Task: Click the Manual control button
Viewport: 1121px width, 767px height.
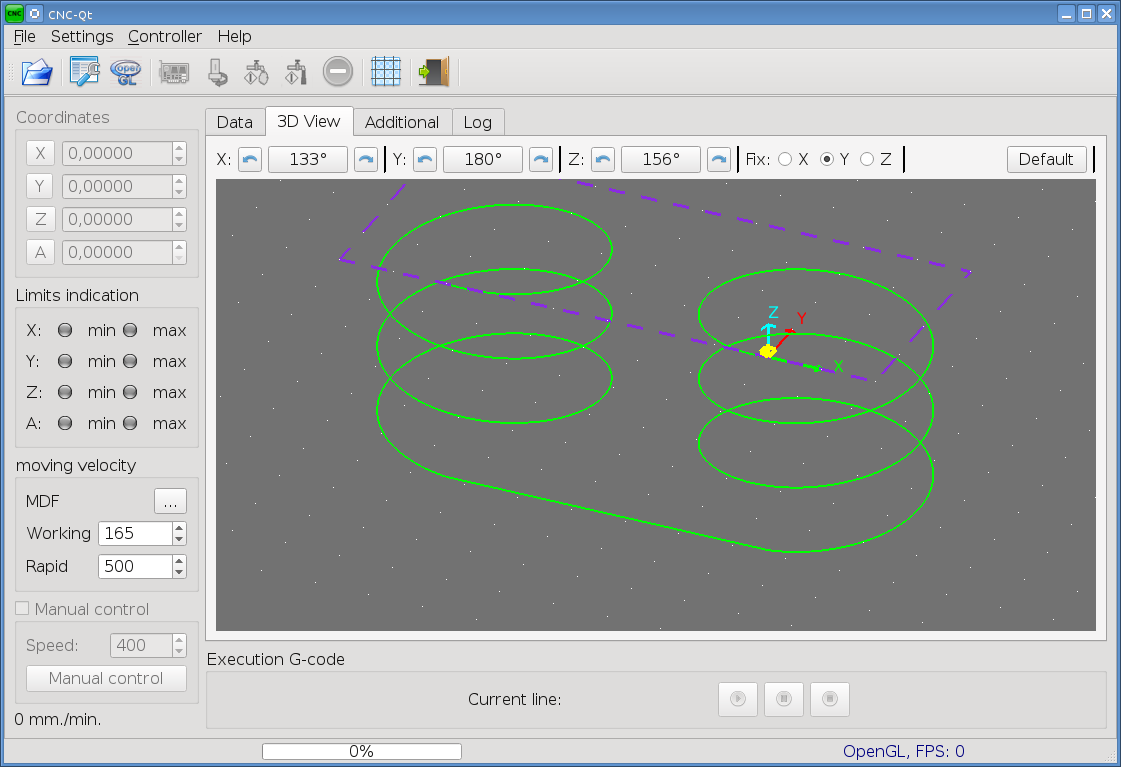Action: point(106,678)
